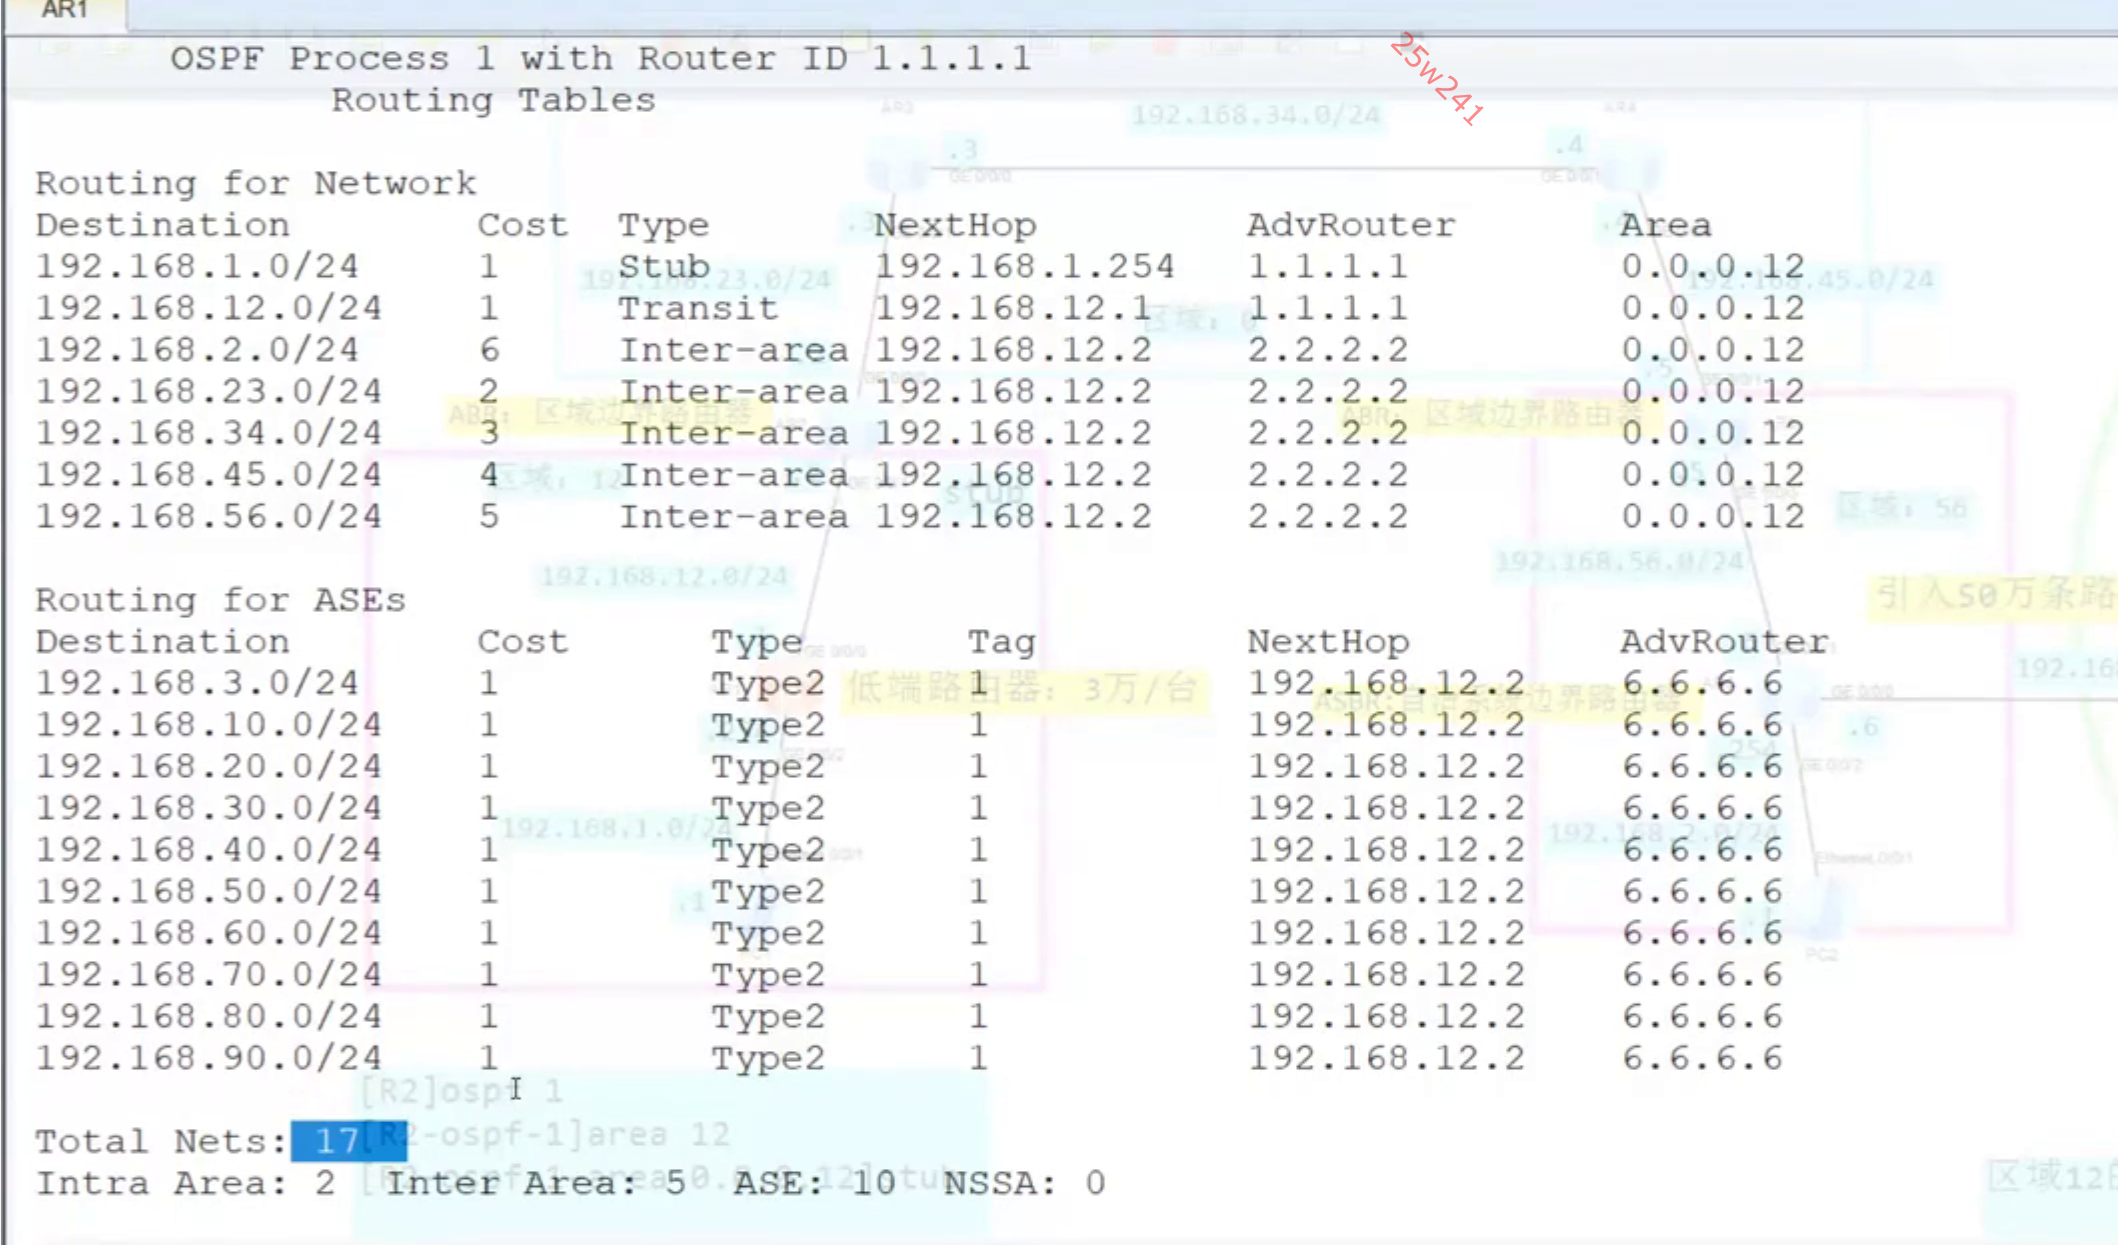Click the 192.168.1.0/24 Stub route entry
This screenshot has width=2118, height=1245.
[x=197, y=266]
